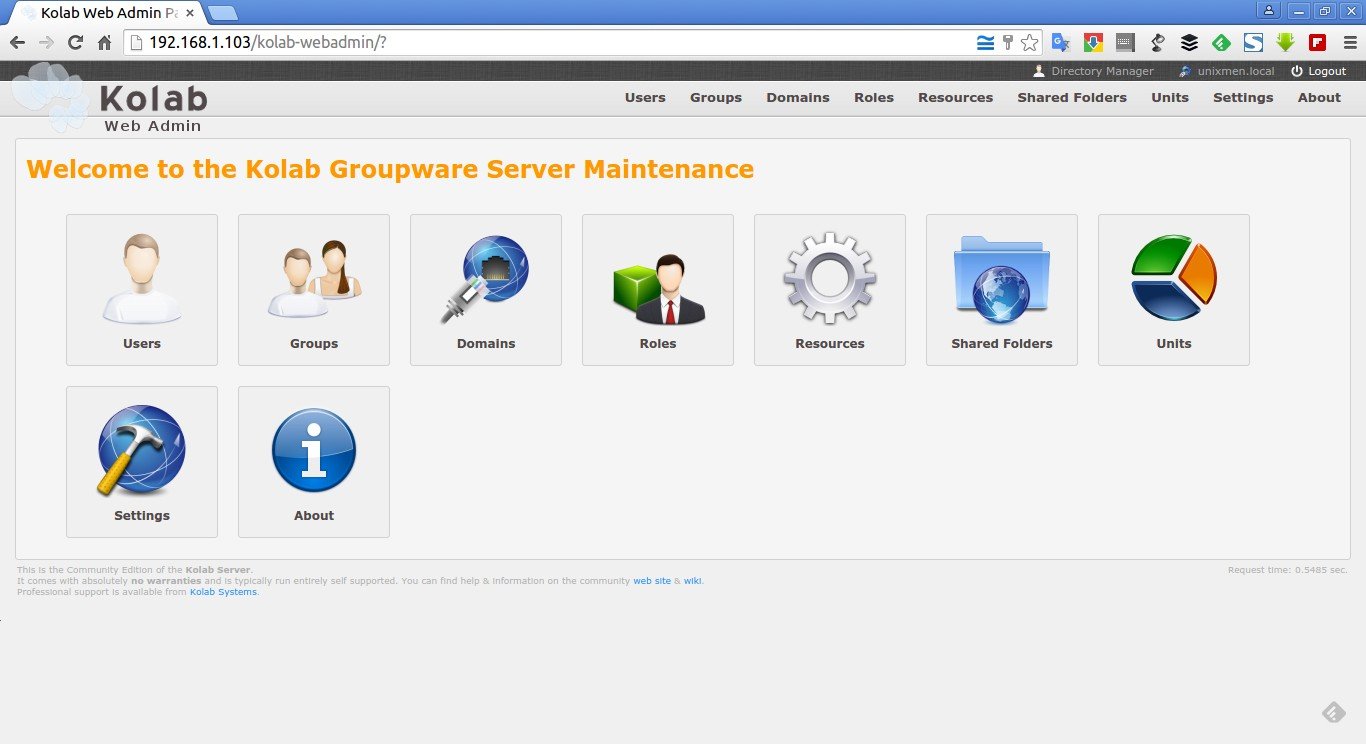Select the Kolab Web Admin browser tab
This screenshot has height=744, width=1366.
(105, 13)
